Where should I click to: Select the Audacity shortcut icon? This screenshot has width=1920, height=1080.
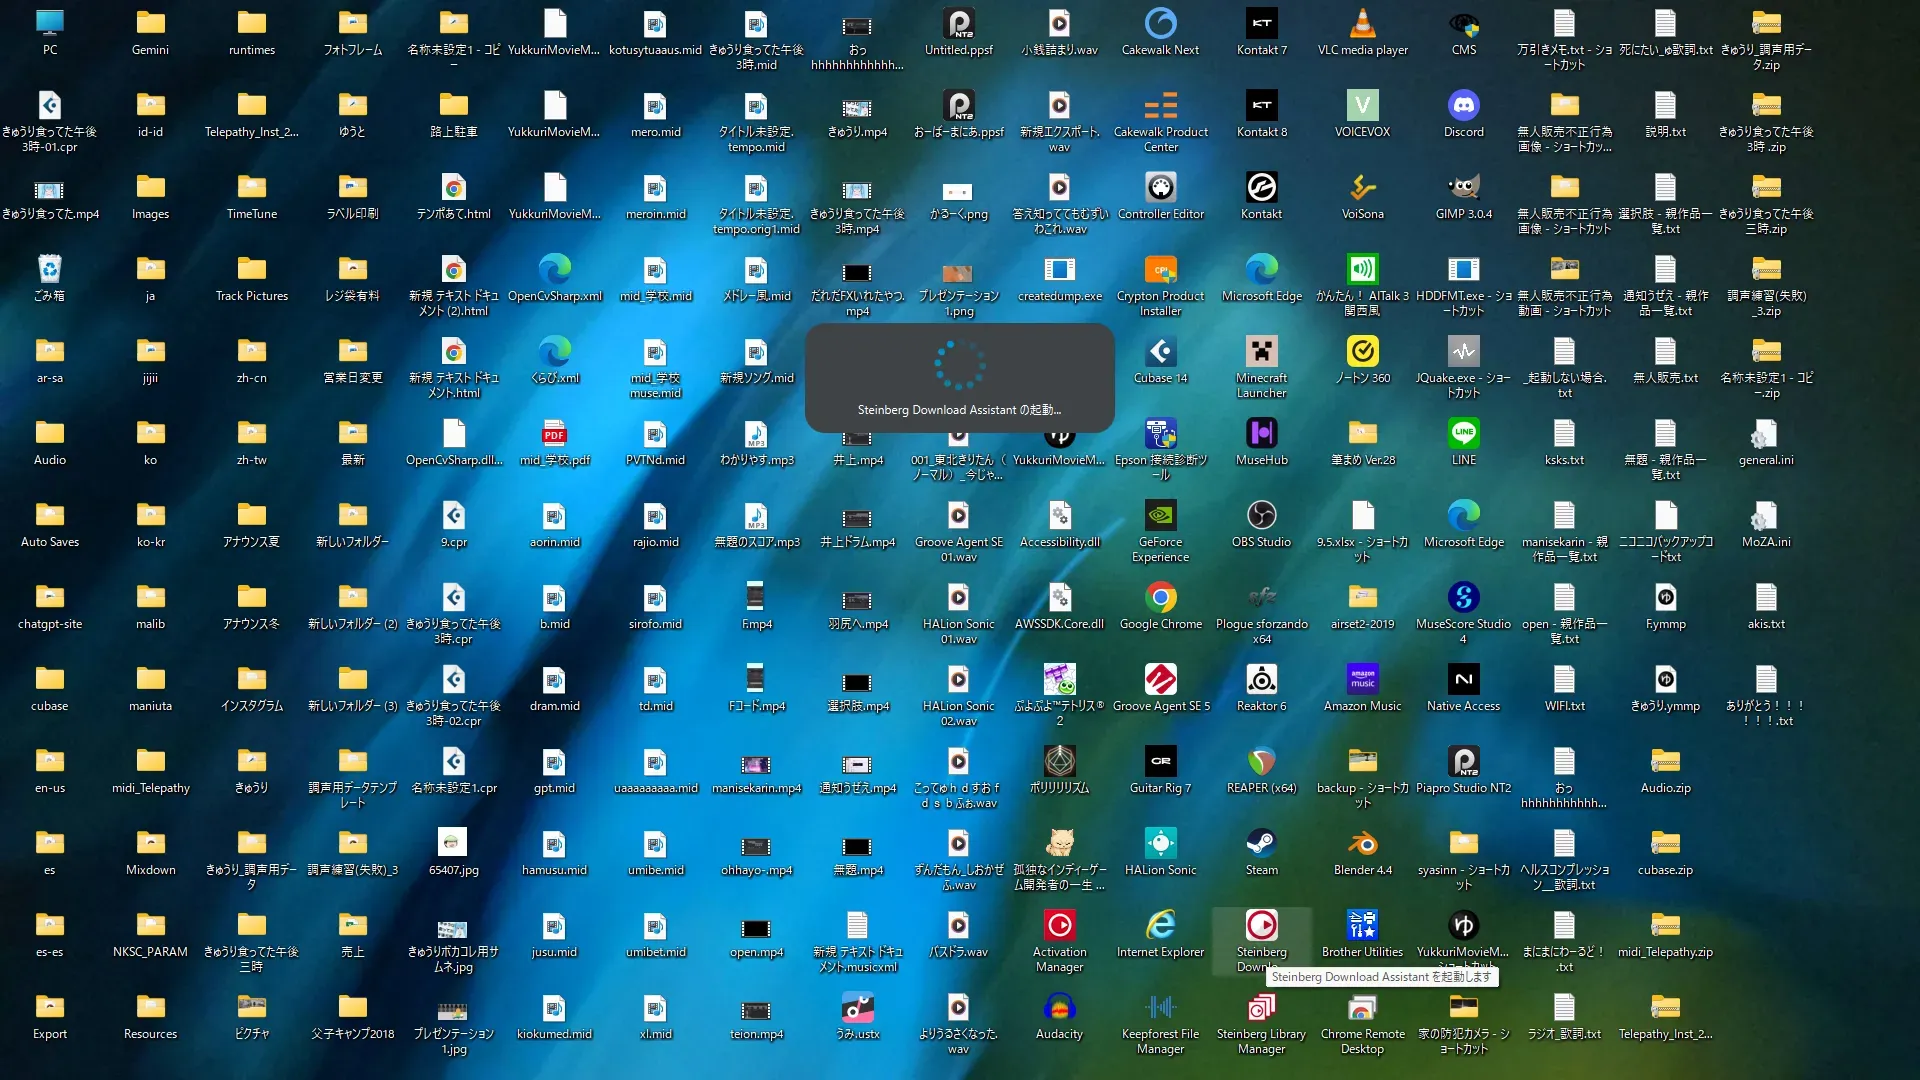pyautogui.click(x=1059, y=1008)
